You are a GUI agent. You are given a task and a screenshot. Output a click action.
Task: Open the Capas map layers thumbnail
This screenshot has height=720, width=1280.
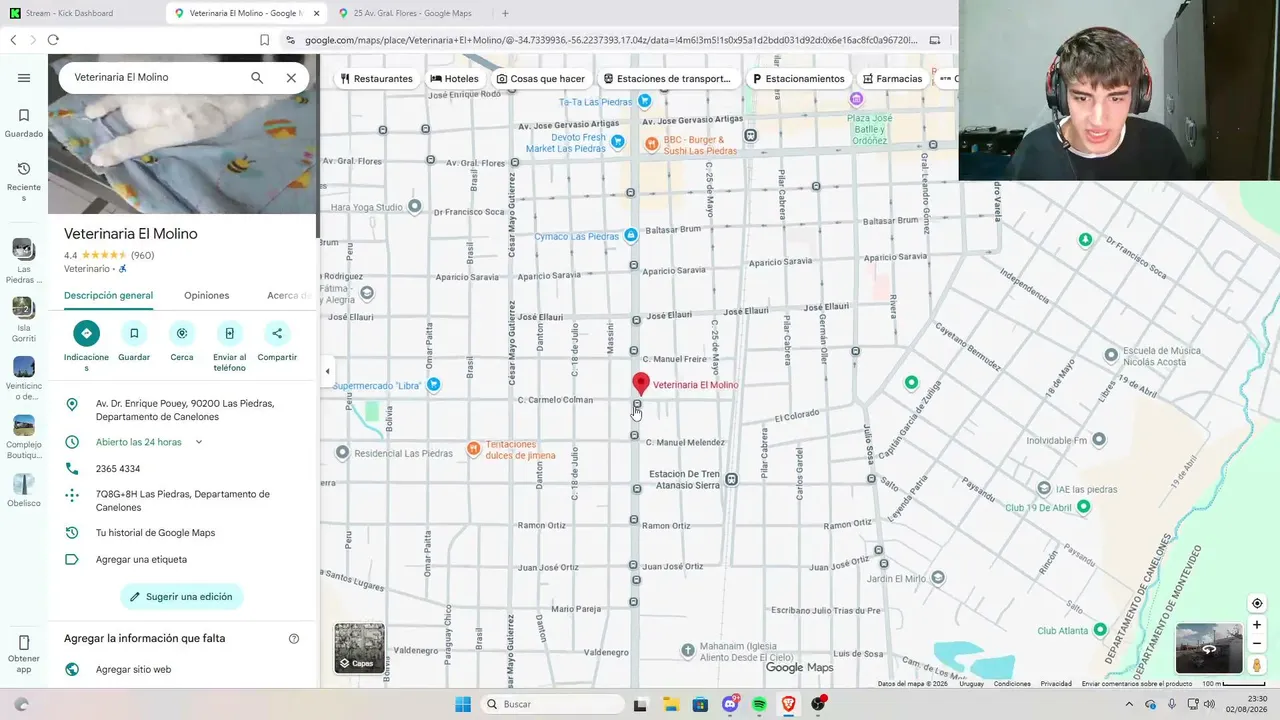(359, 648)
